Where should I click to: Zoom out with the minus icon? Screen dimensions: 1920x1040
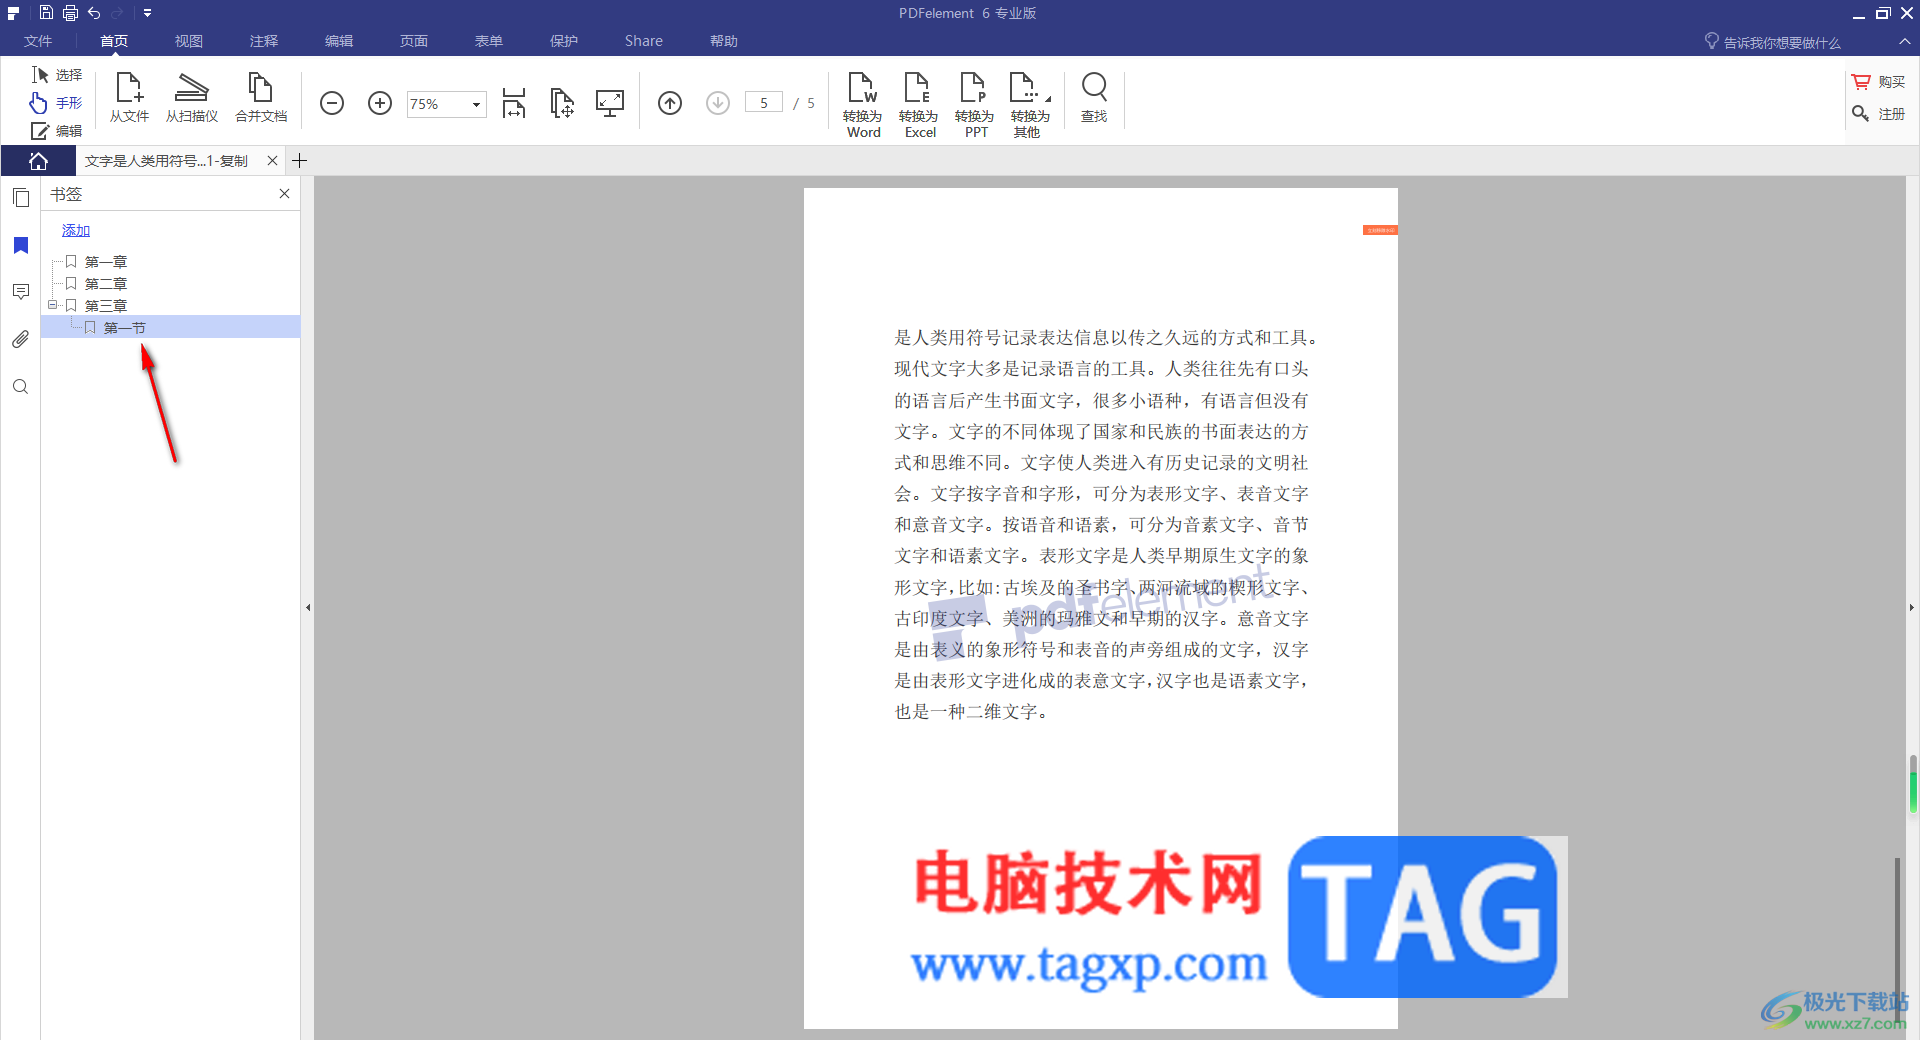click(332, 103)
